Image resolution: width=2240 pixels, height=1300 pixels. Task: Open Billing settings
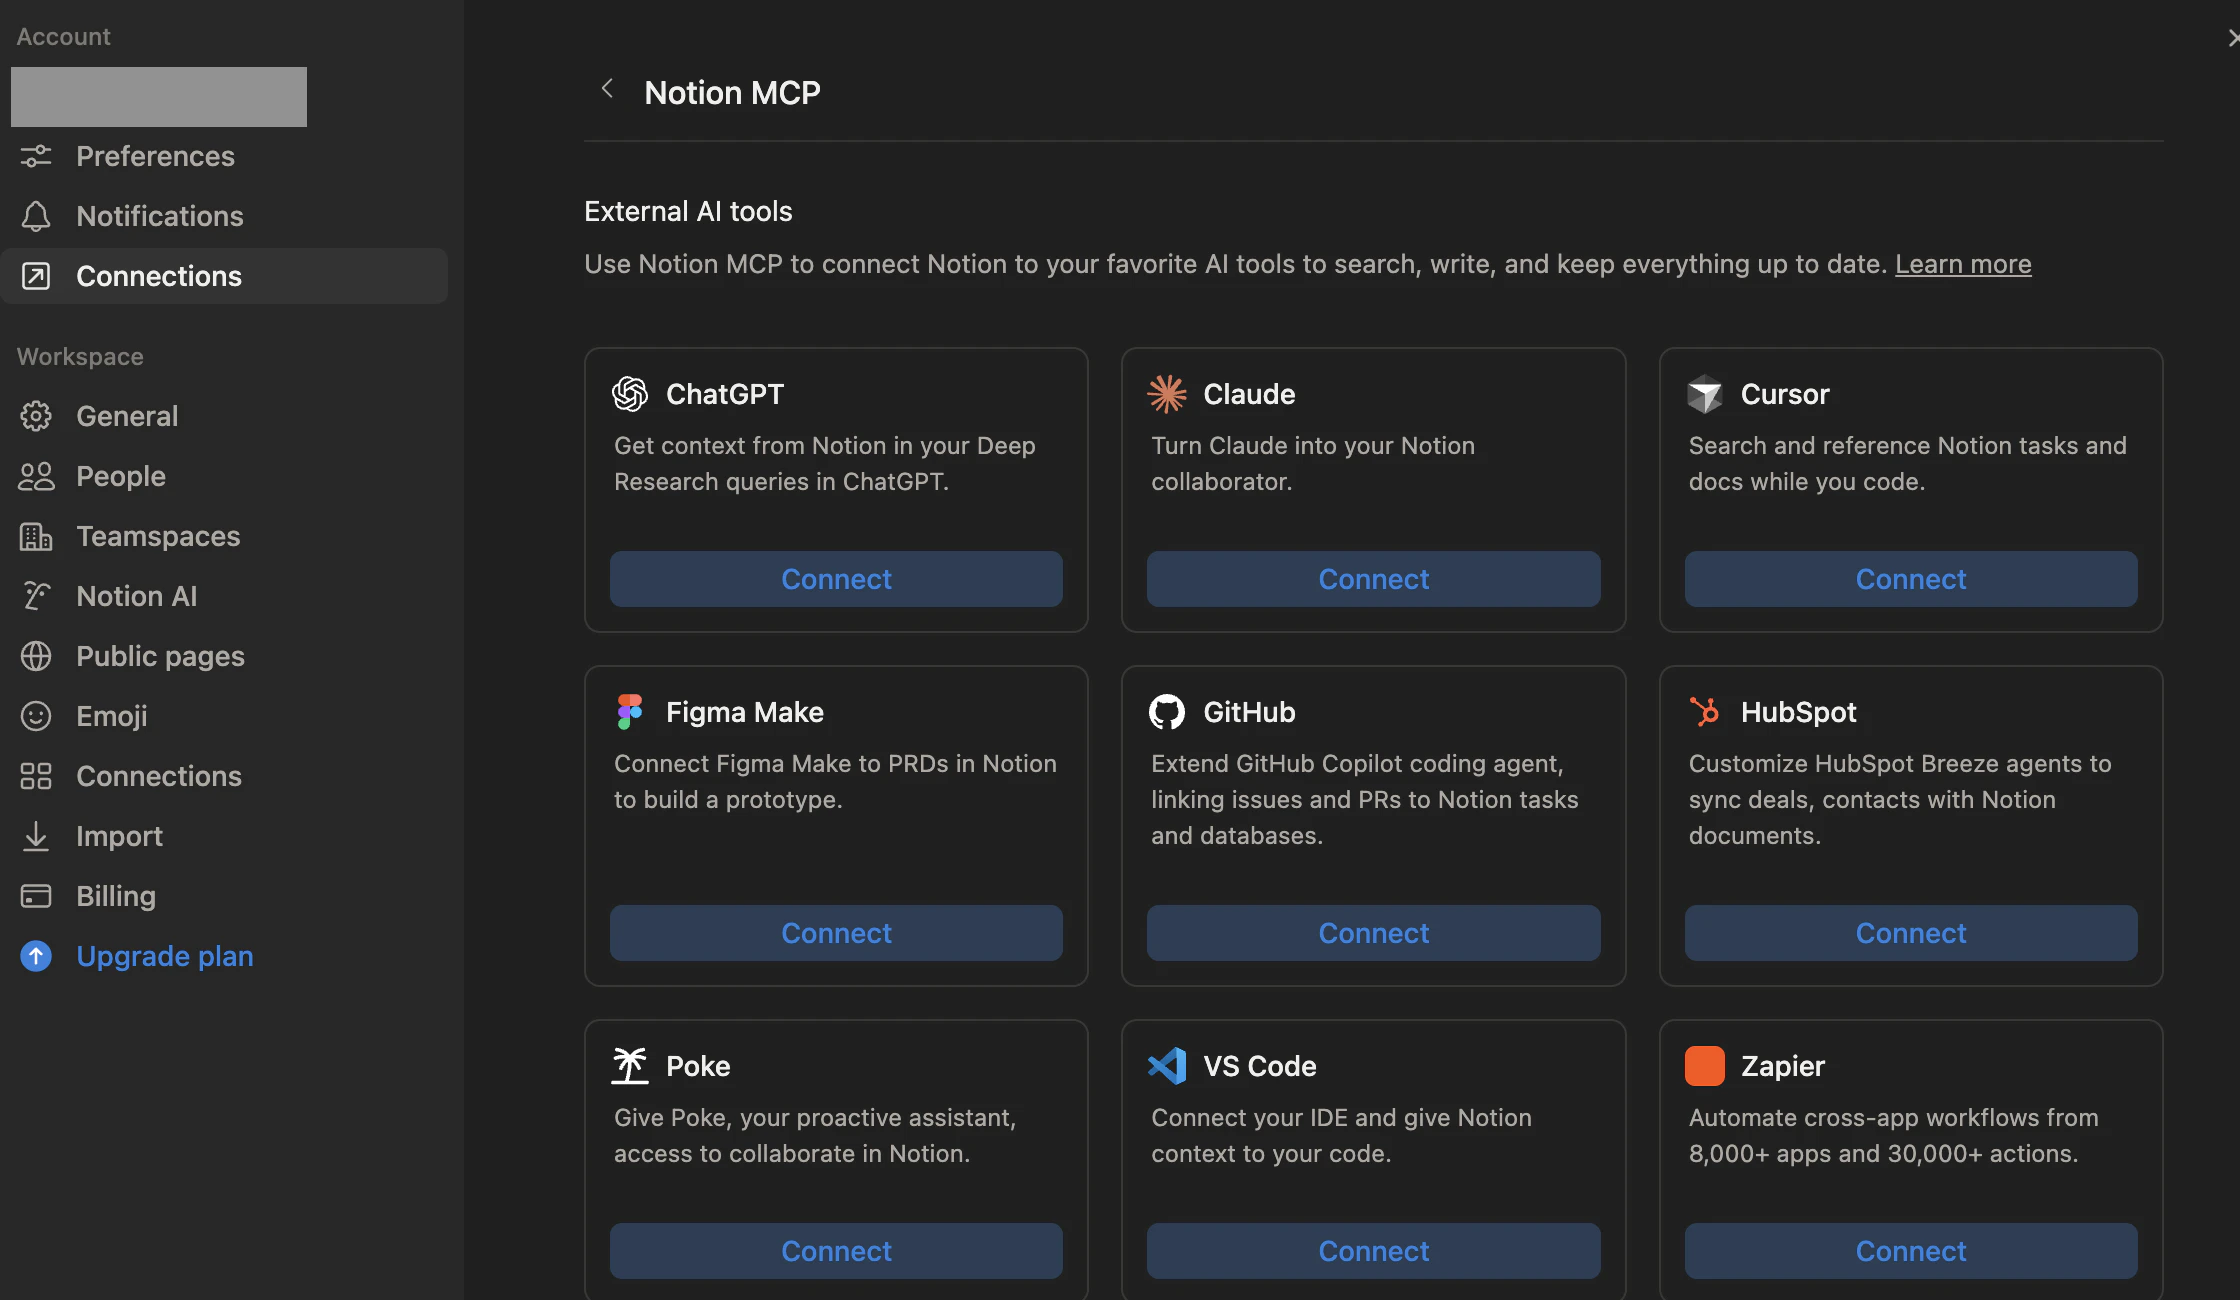coord(224,896)
